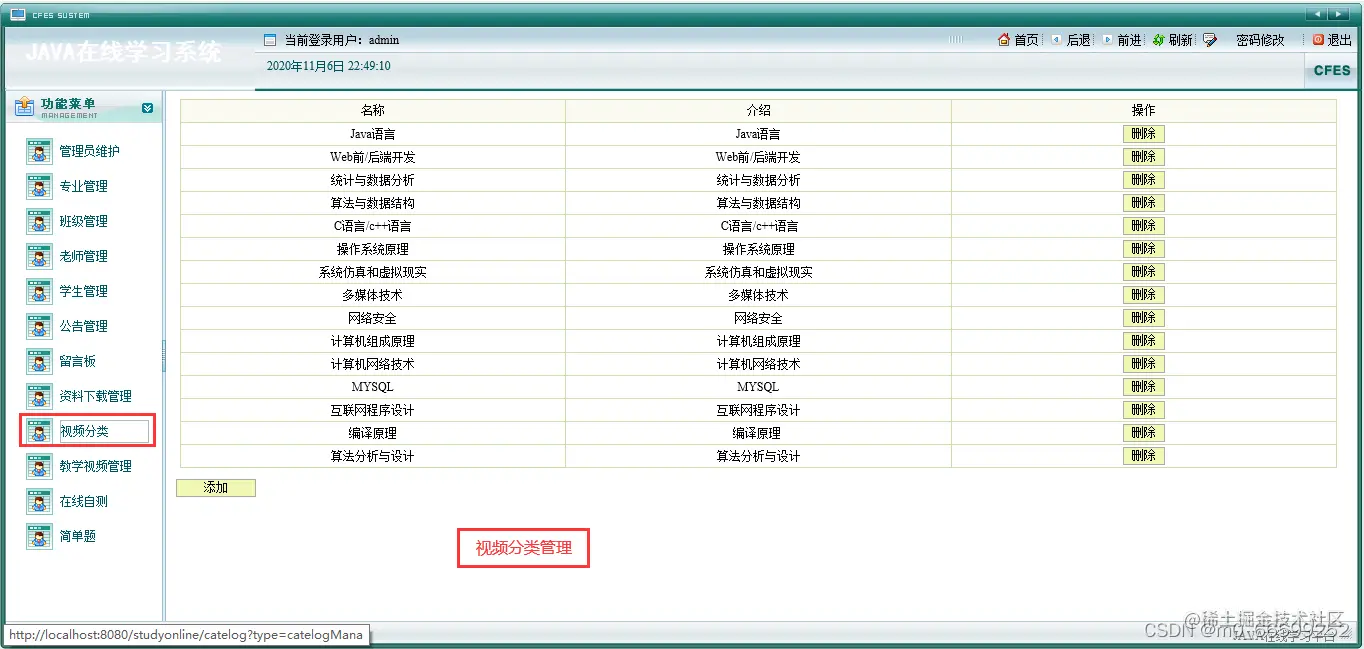This screenshot has height=649, width=1364.
Task: Click the sidebar splitter collapse handle
Action: [x=163, y=355]
